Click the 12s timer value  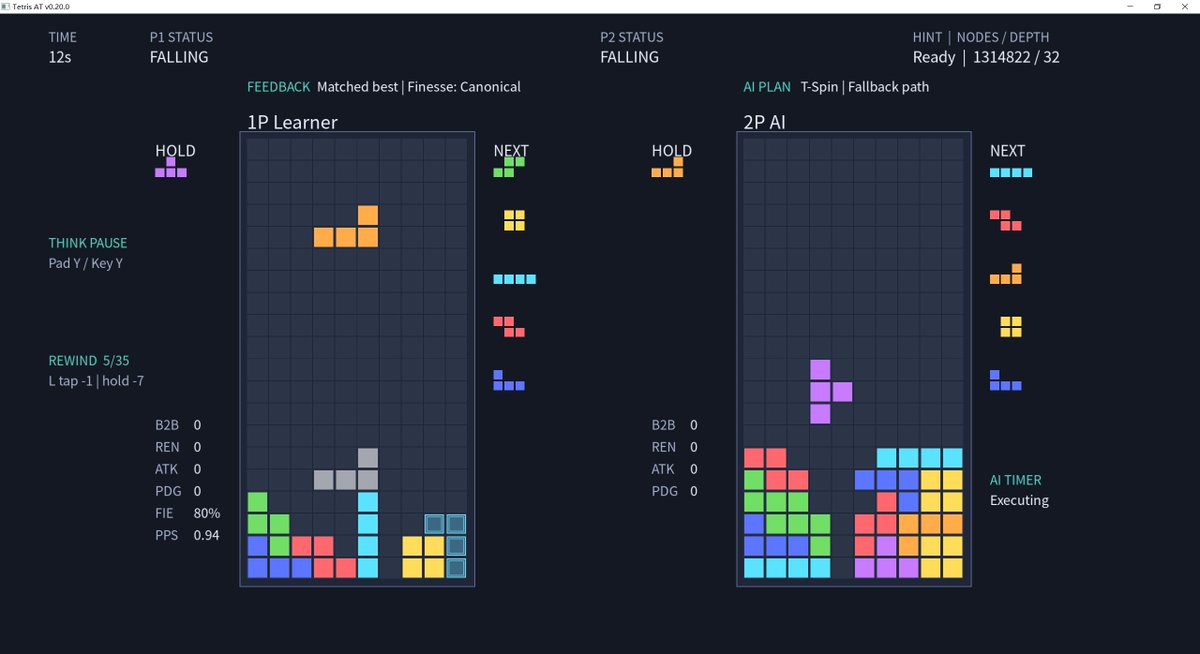(x=60, y=57)
